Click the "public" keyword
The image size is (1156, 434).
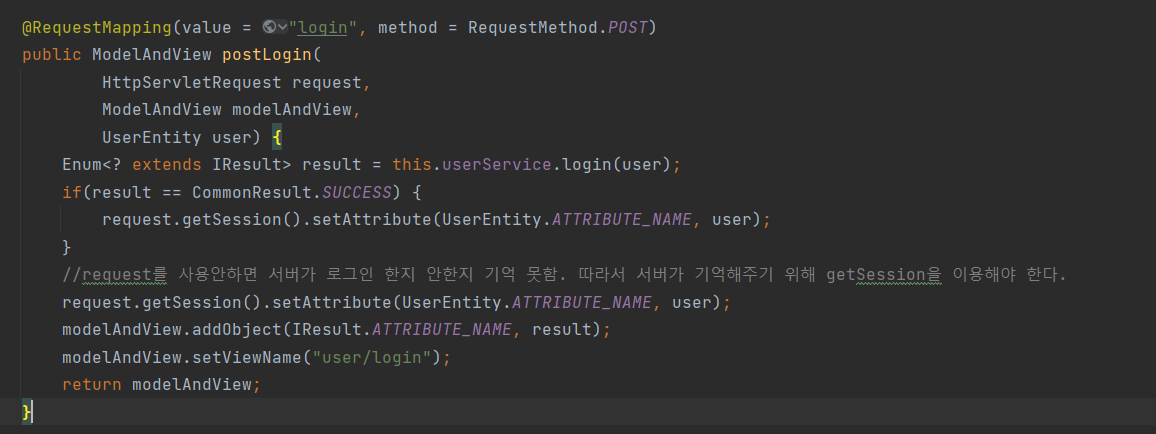52,55
